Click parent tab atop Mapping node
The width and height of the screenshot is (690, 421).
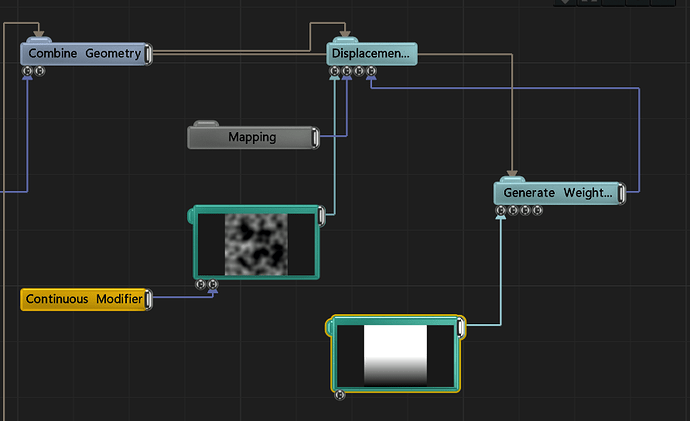click(206, 124)
